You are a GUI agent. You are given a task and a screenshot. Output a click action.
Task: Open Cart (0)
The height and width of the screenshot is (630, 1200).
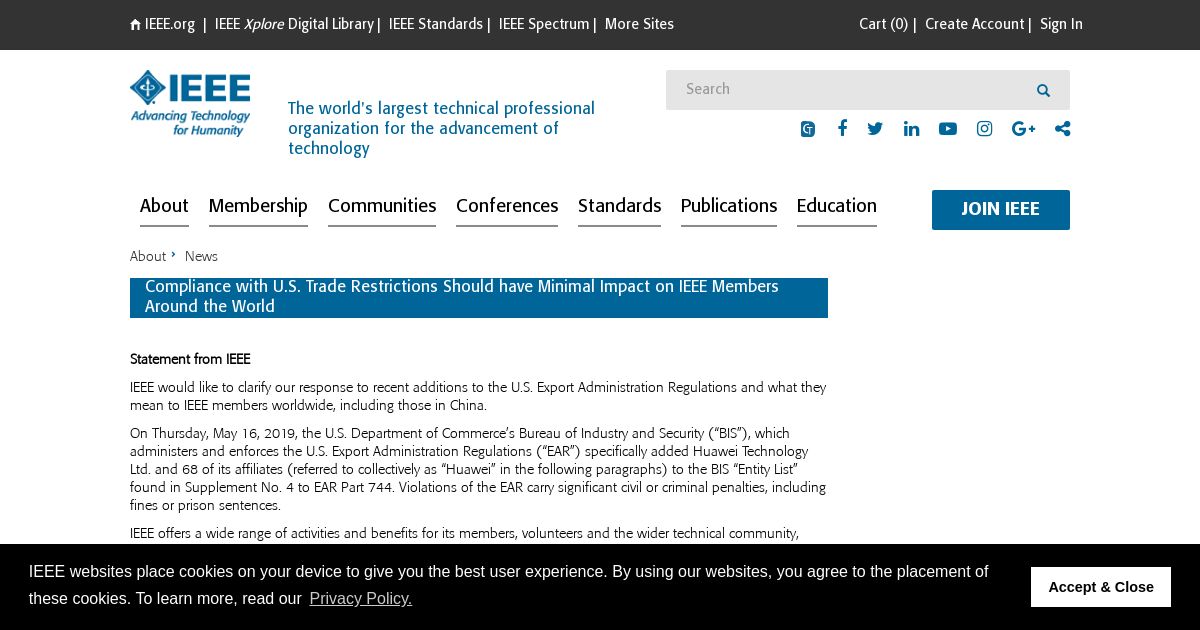[x=884, y=25]
